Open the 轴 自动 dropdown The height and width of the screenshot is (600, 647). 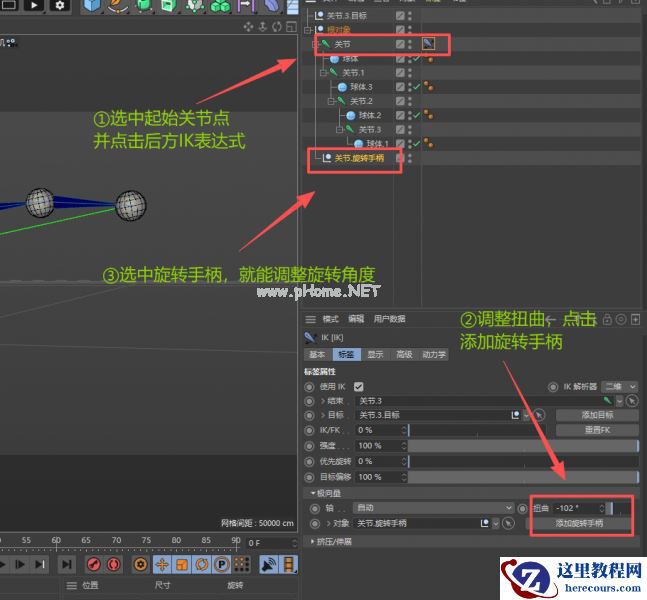433,508
